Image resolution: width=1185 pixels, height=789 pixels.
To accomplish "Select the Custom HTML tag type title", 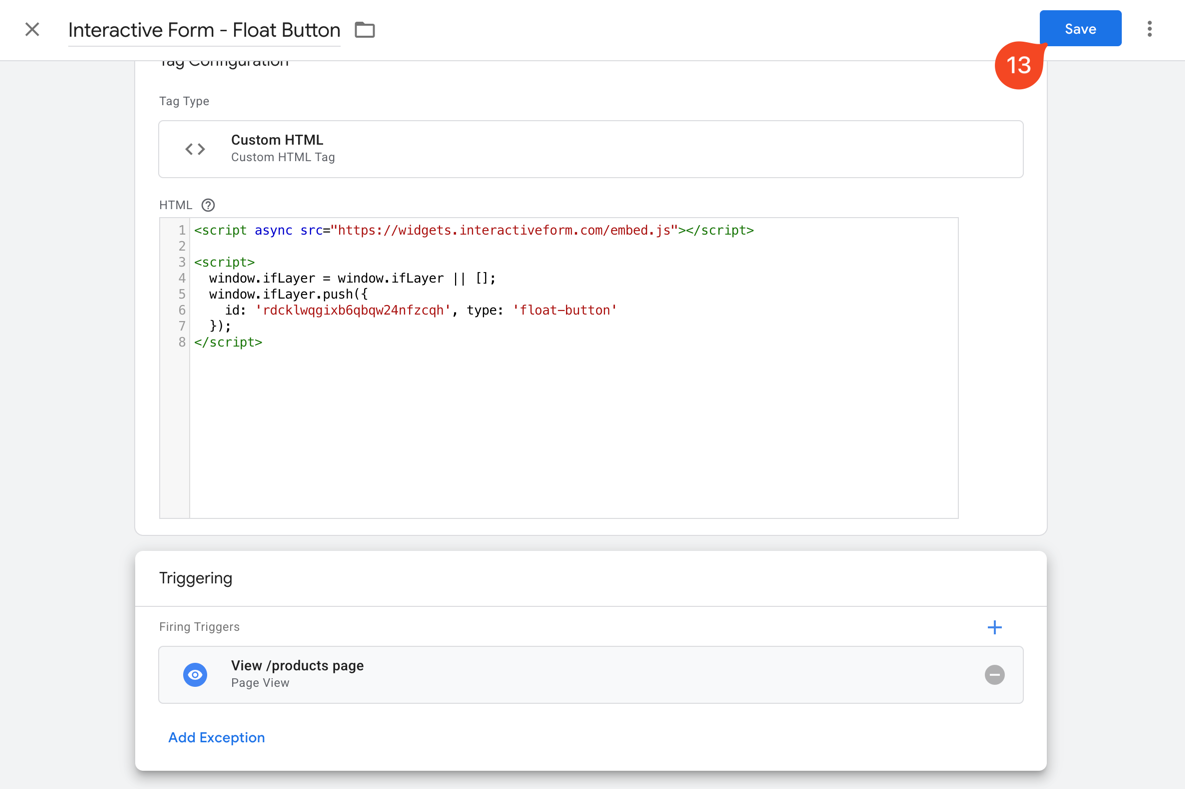I will coord(277,140).
